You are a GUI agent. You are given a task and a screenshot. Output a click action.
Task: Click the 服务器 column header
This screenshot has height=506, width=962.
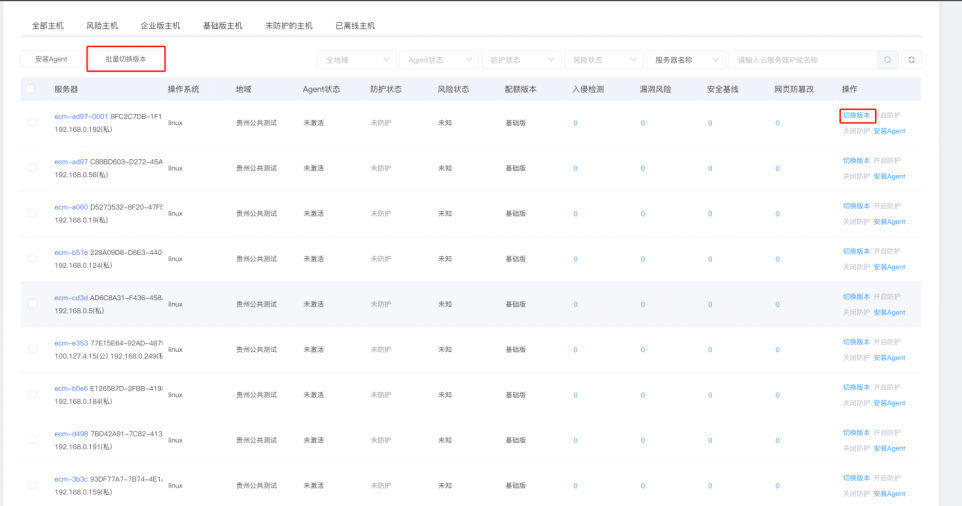point(66,90)
